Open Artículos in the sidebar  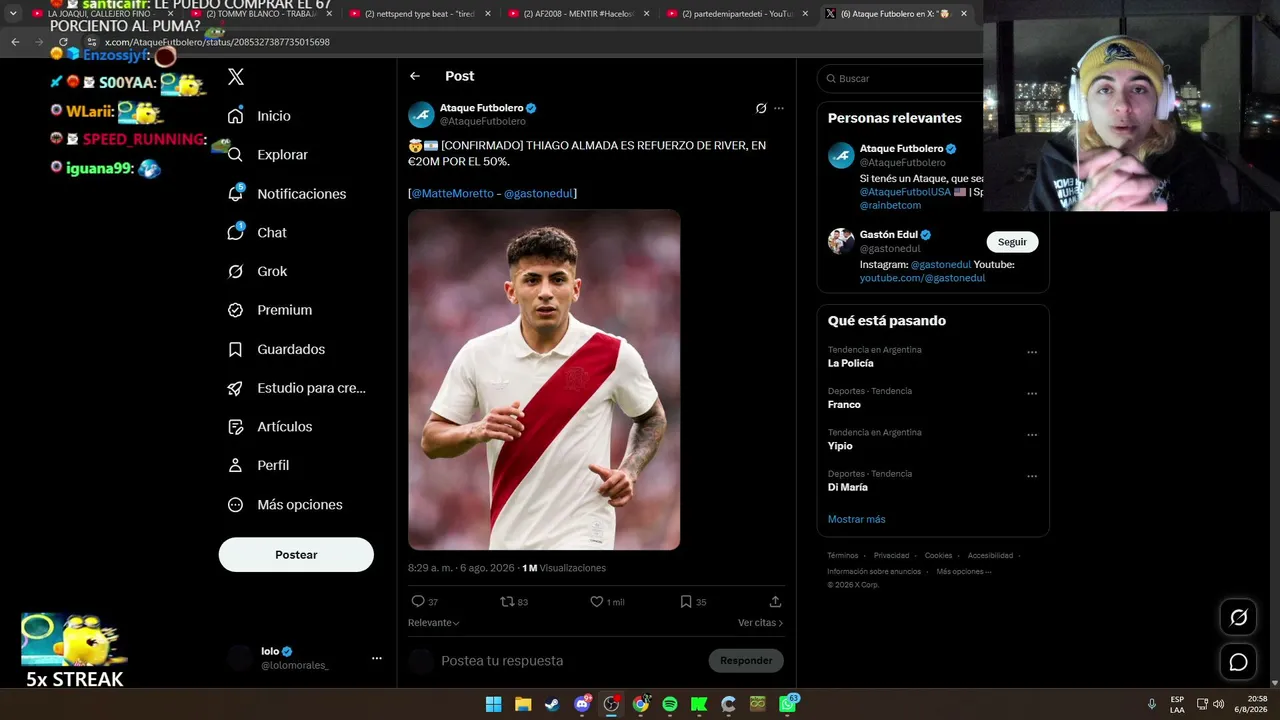coord(270,427)
